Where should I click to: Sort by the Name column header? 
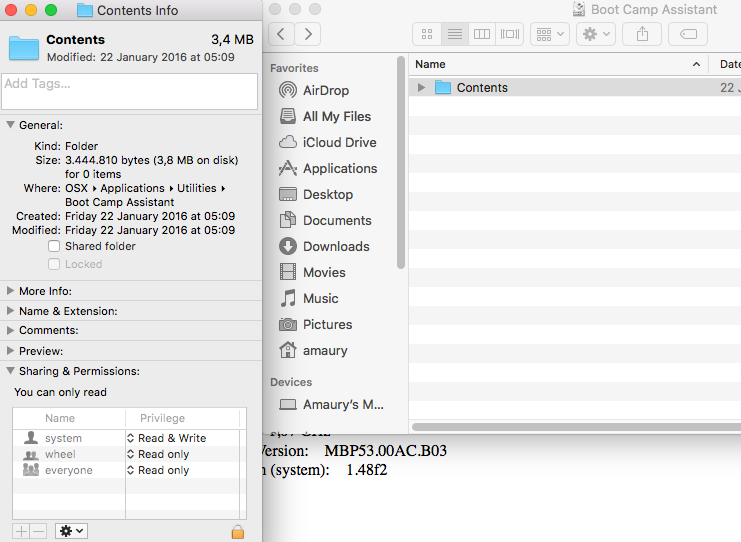click(x=558, y=64)
